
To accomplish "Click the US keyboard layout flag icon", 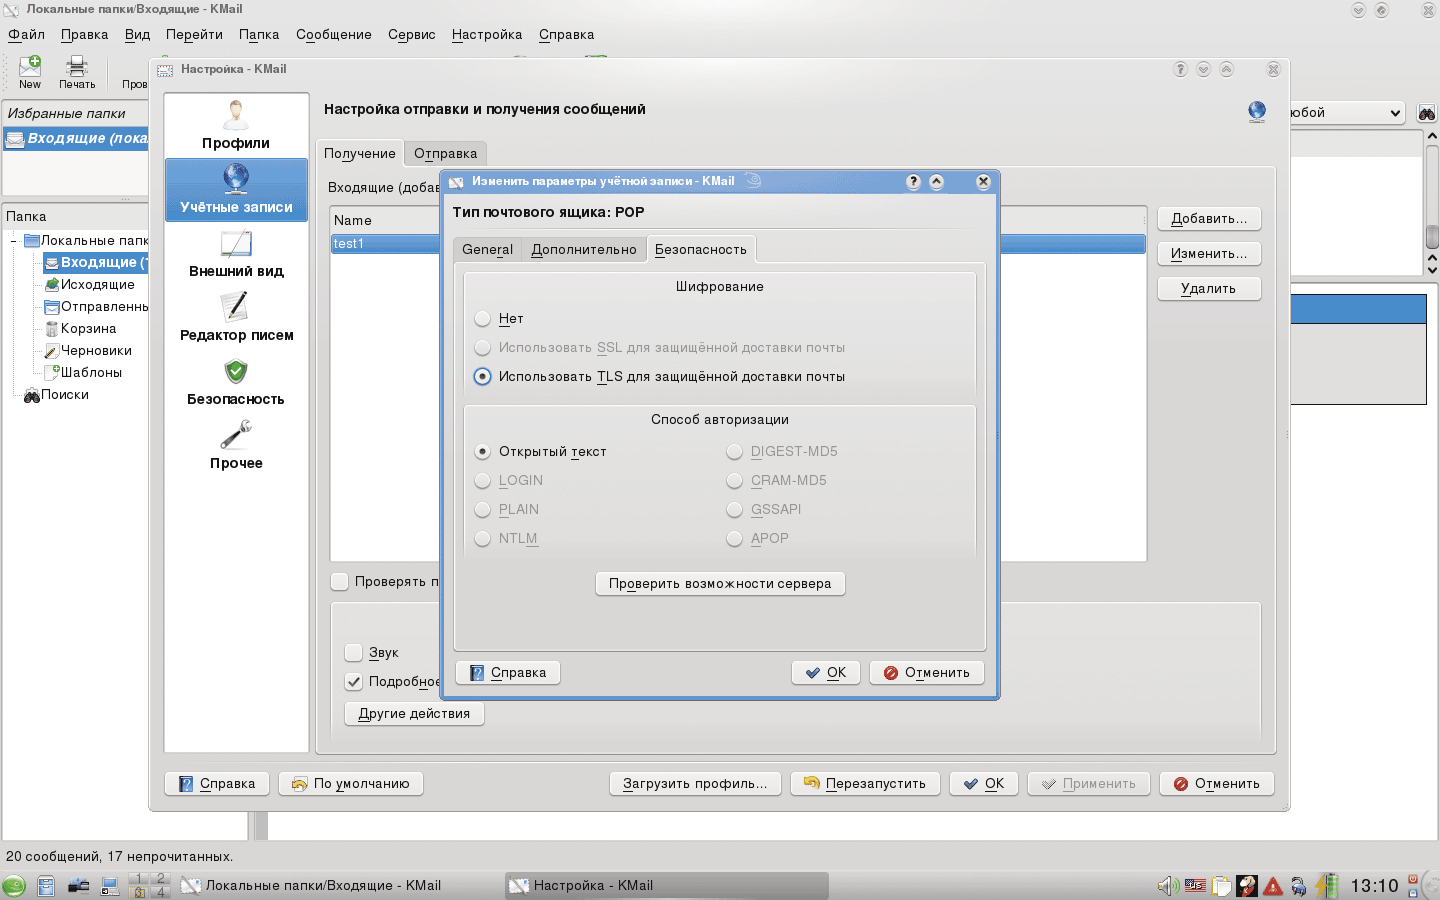I will 1195,885.
